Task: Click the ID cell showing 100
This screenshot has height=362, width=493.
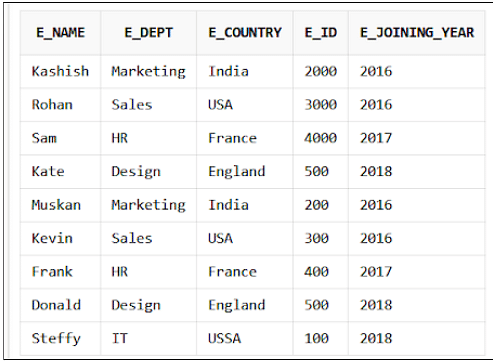Action: click(321, 339)
